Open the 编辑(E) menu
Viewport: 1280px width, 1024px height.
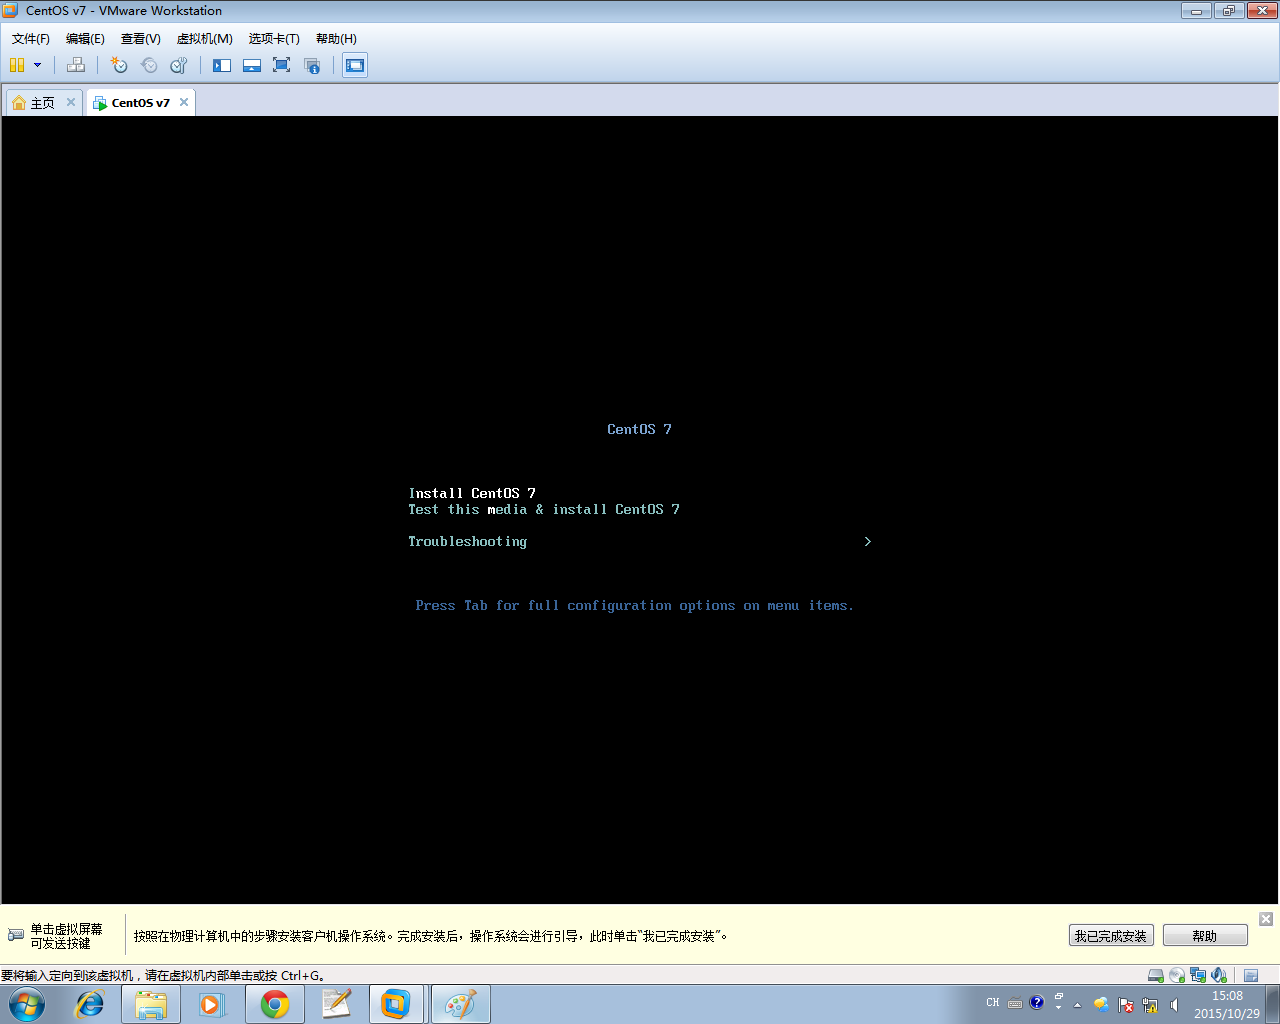(85, 38)
